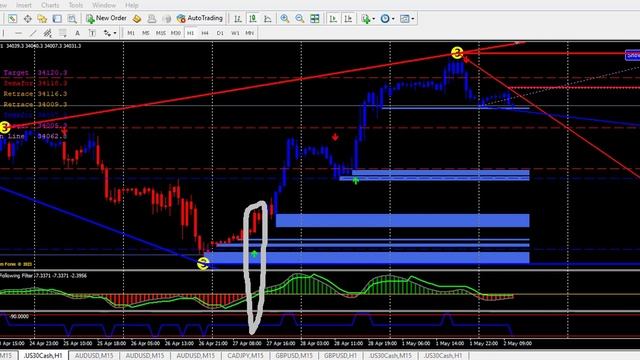Select the text 'A' drawing tool
640x360 pixels.
pos(77,33)
